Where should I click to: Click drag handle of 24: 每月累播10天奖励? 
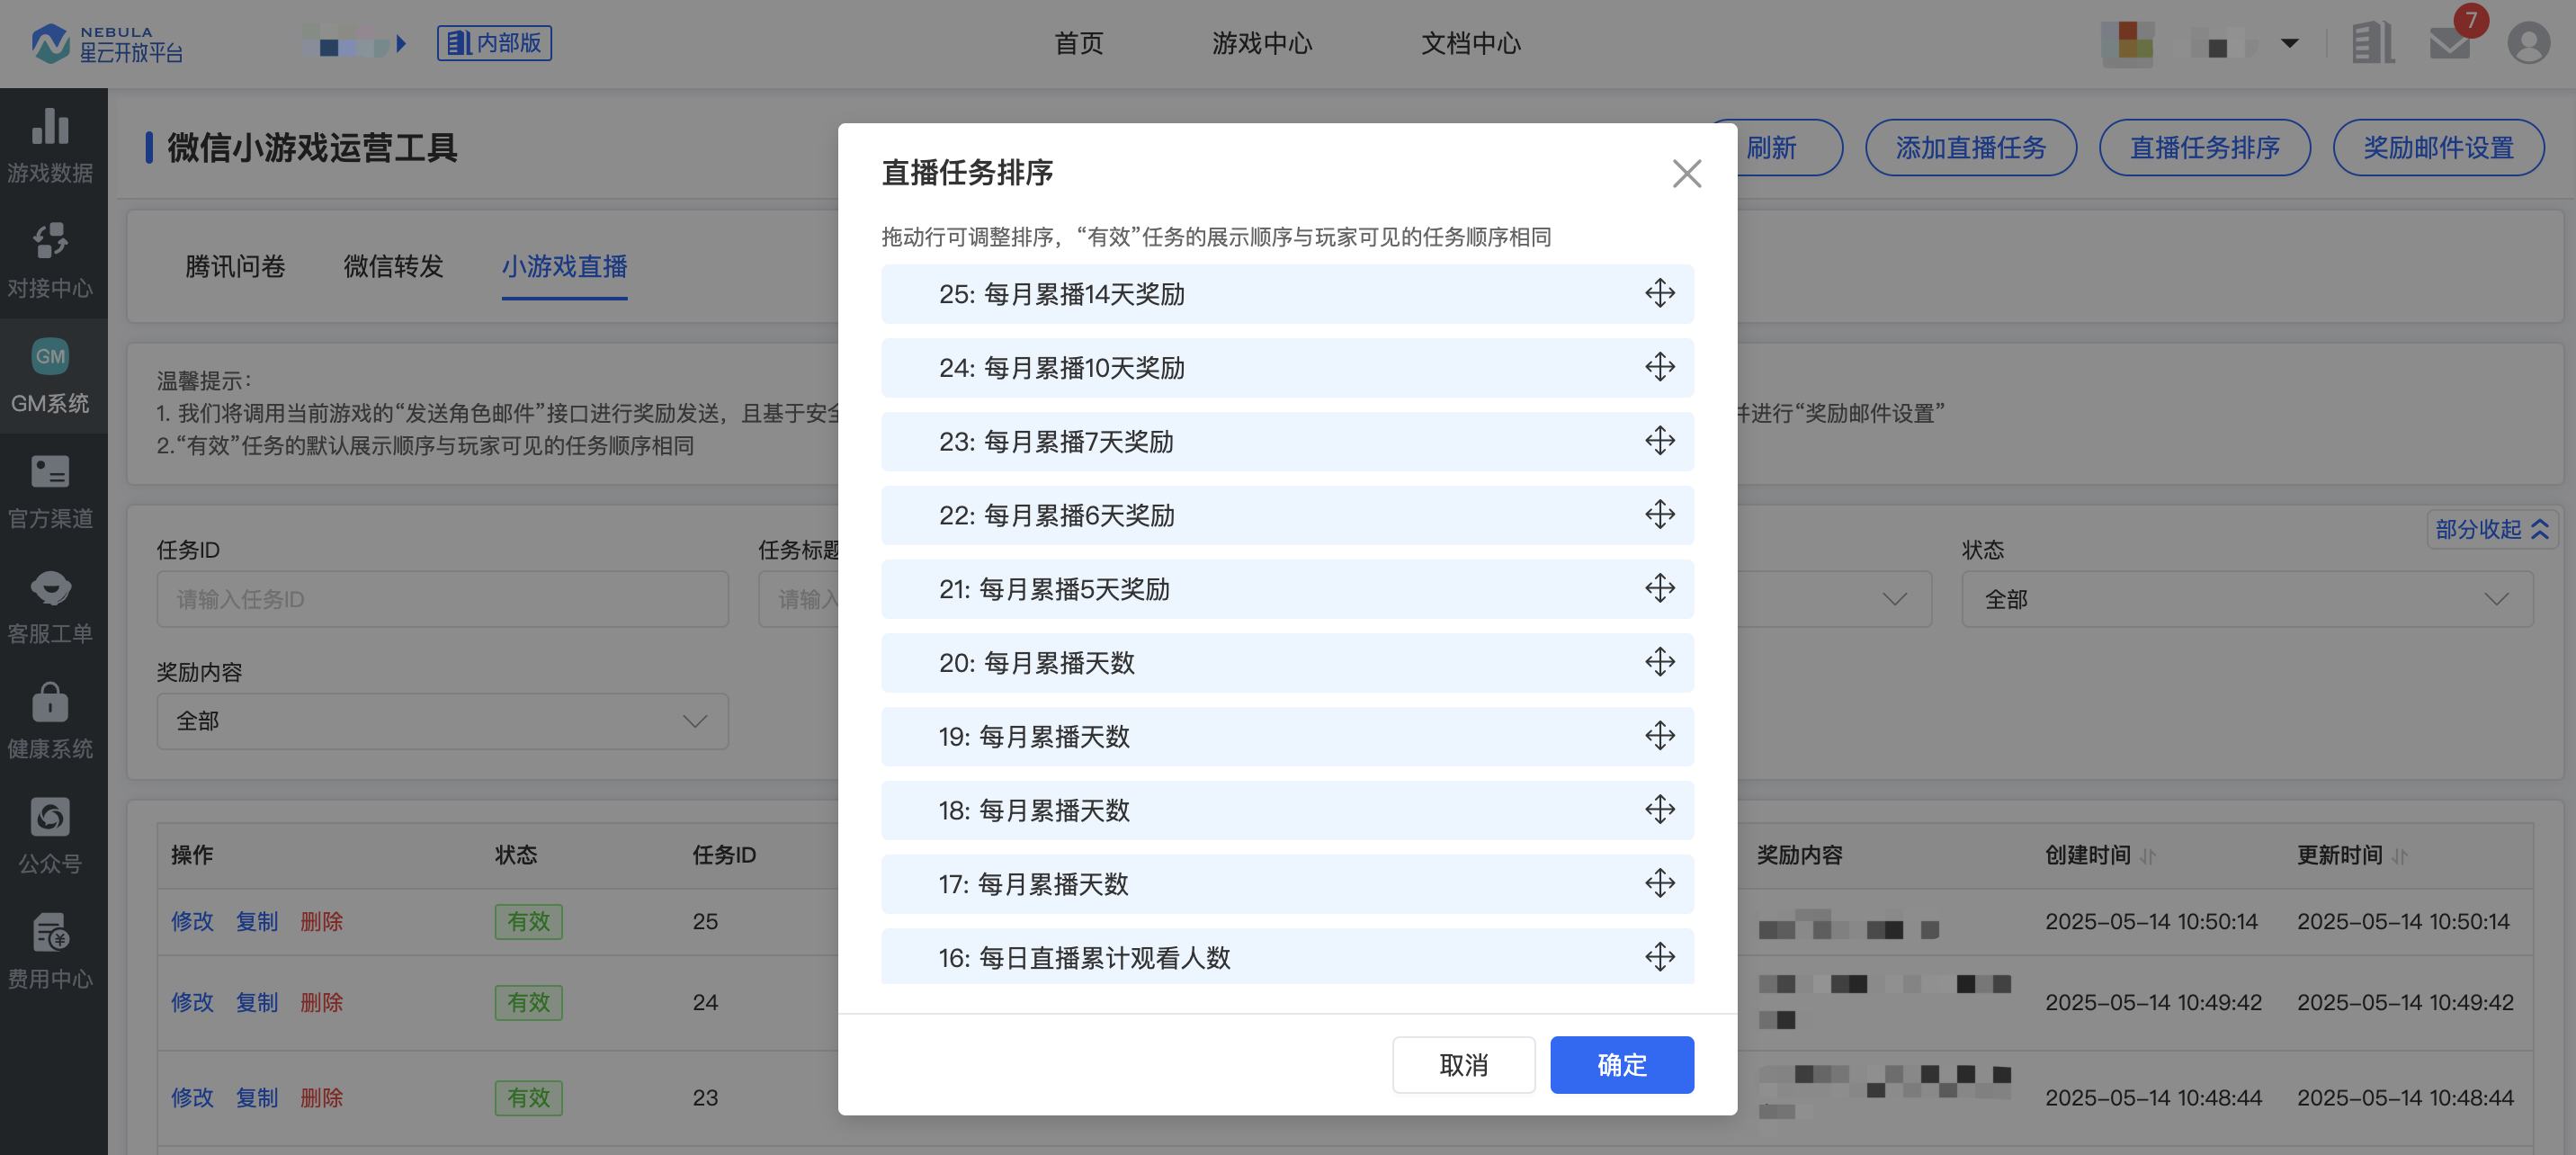click(x=1659, y=367)
